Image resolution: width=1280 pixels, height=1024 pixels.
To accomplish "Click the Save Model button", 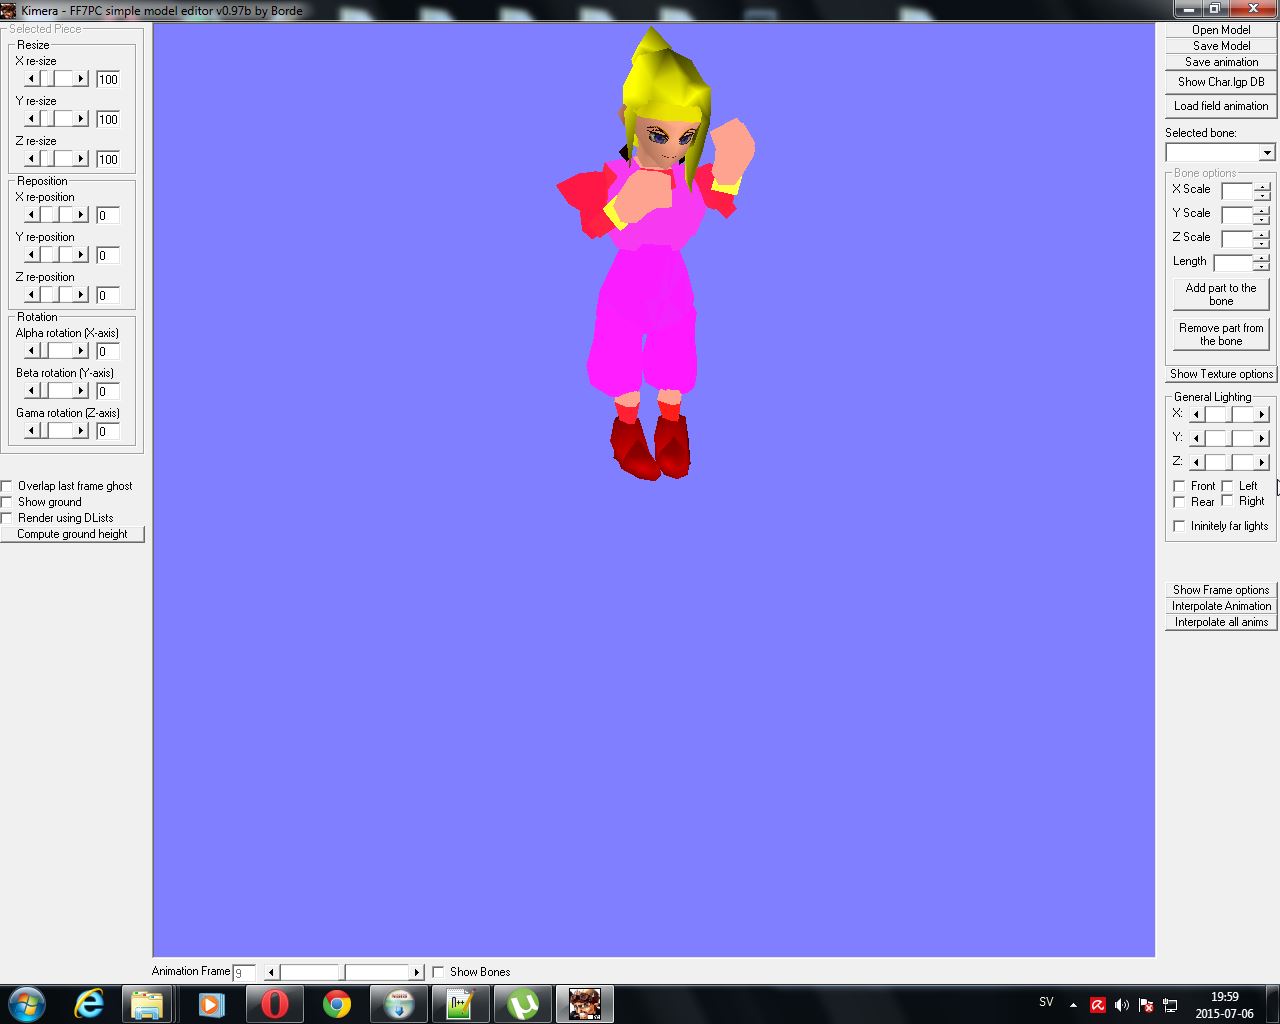I will pyautogui.click(x=1221, y=46).
